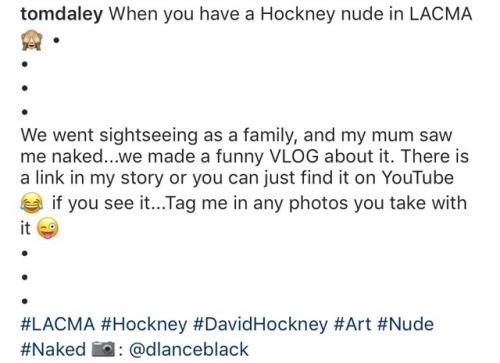Click the winking tongue-out emoji
The image size is (500, 363).
coord(47,228)
